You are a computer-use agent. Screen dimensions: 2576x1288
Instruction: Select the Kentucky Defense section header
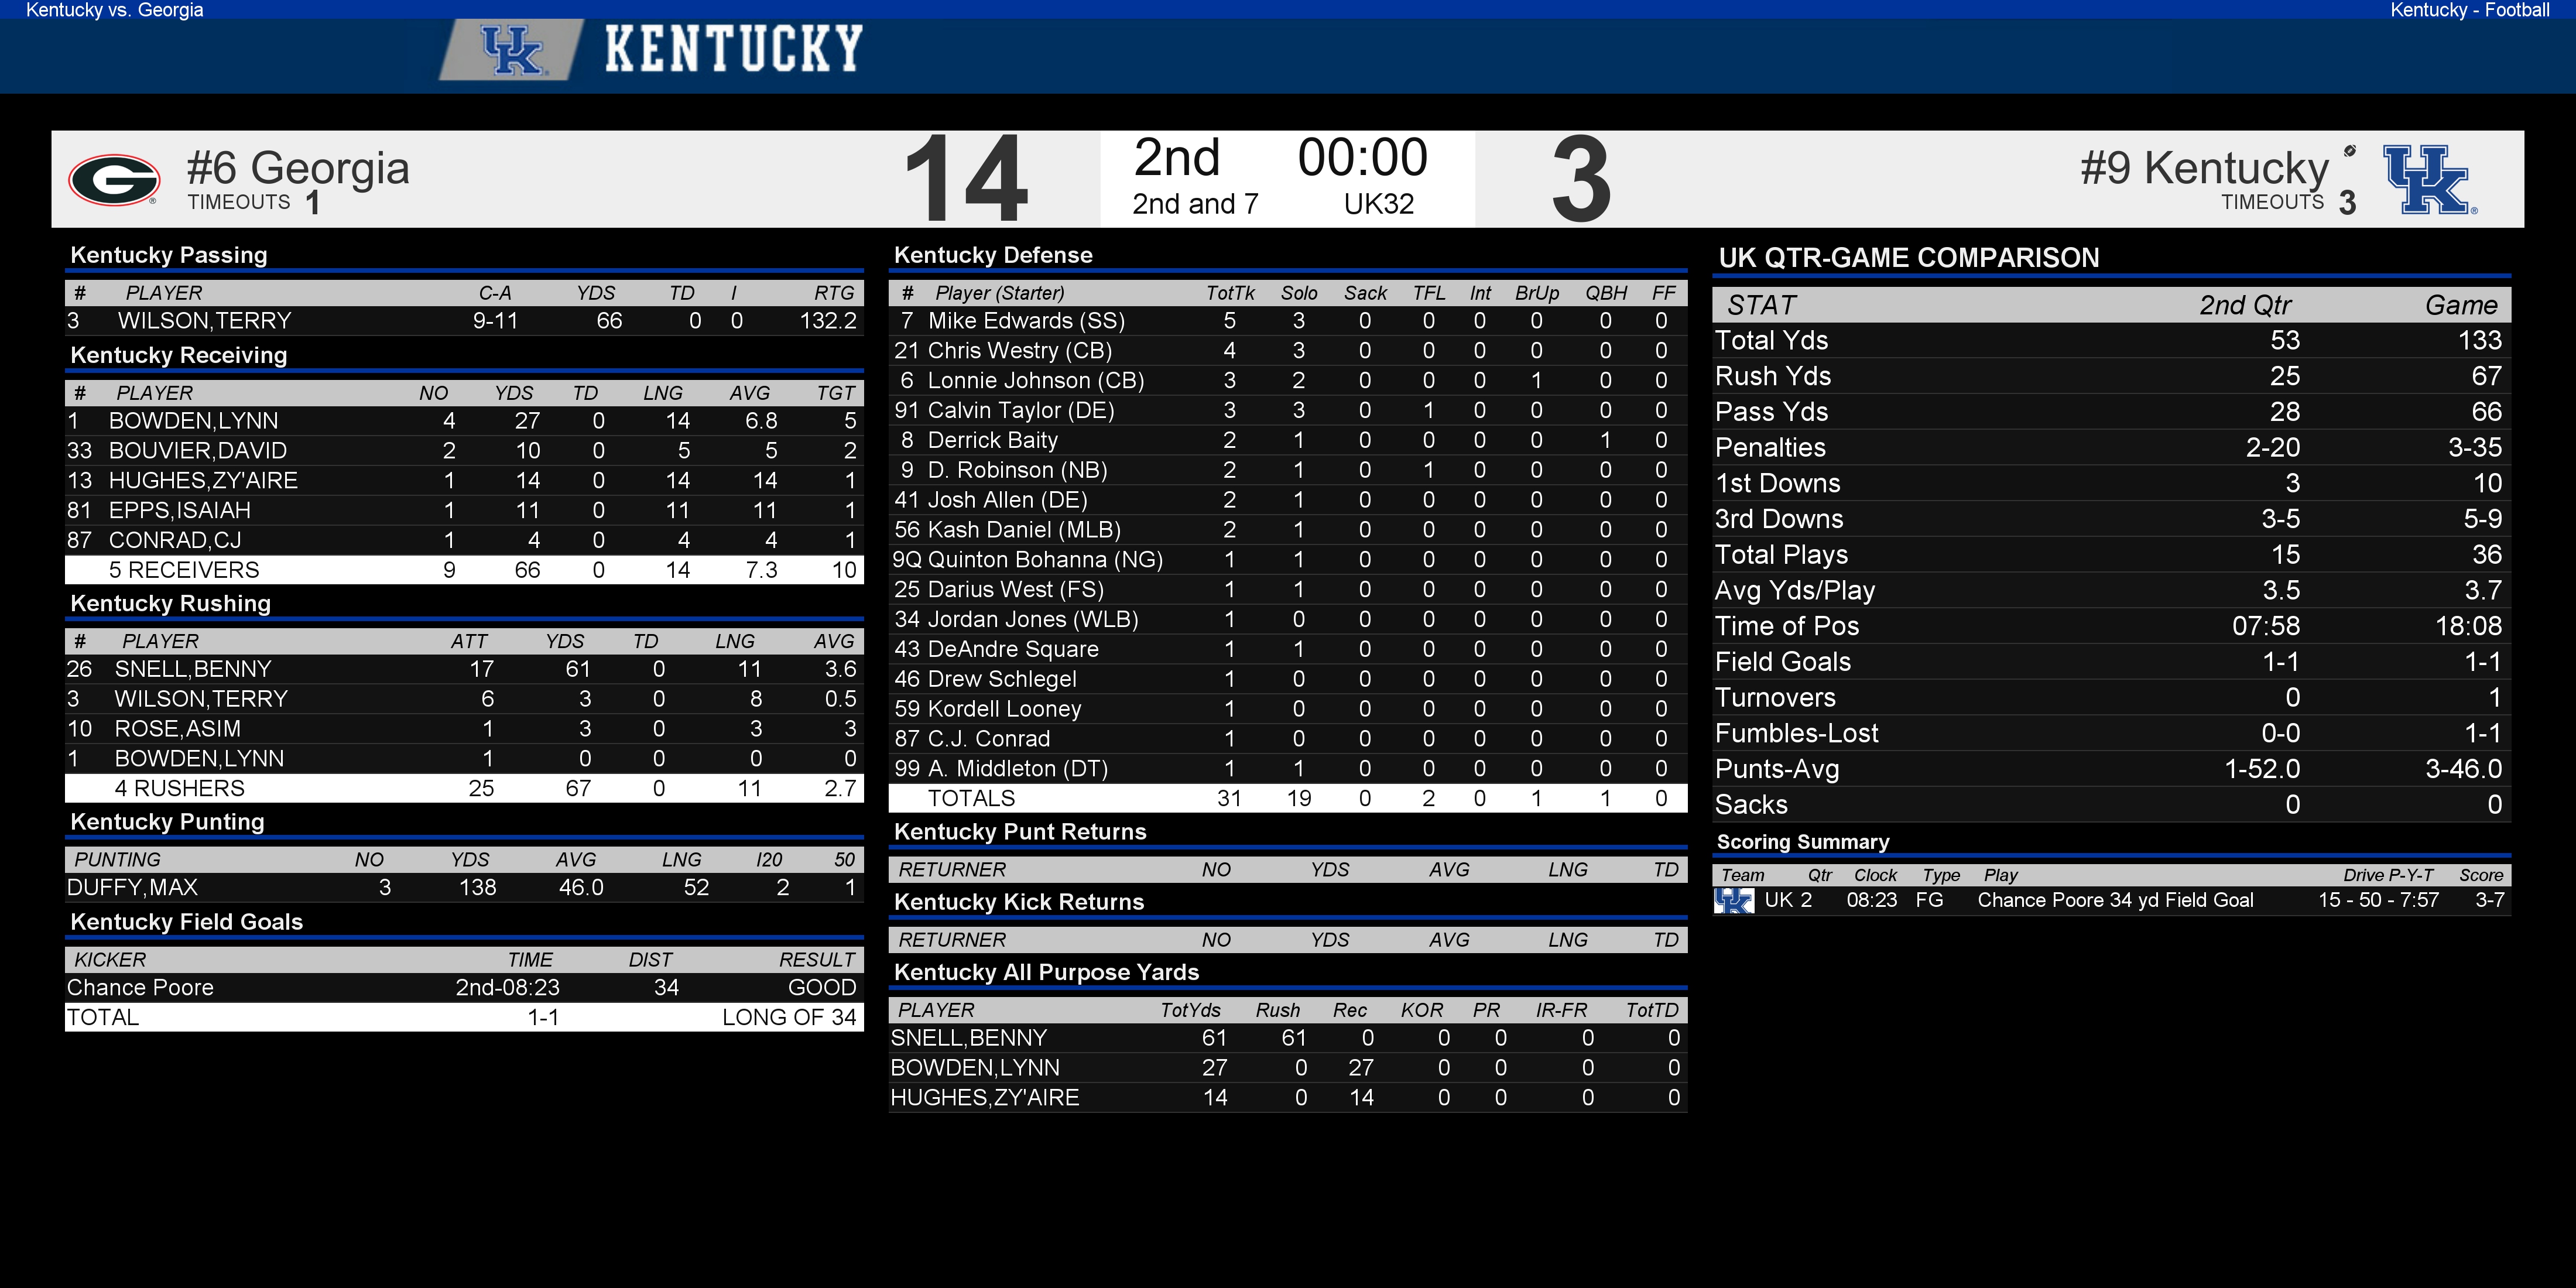click(x=993, y=255)
